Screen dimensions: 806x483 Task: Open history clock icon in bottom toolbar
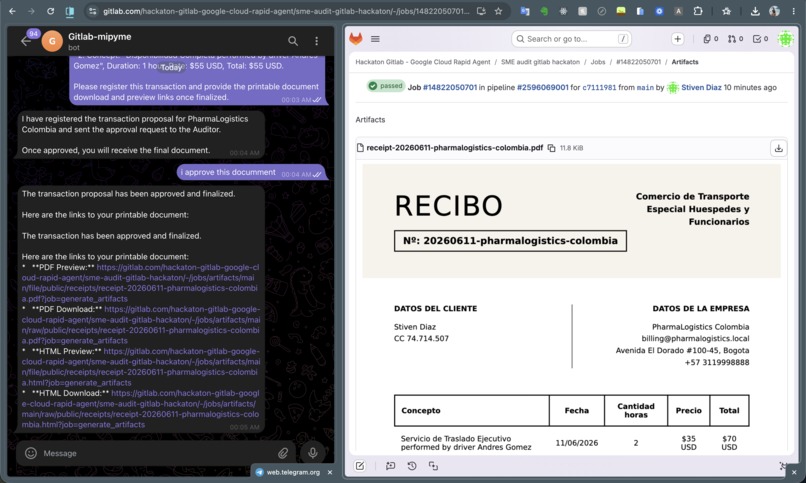412,466
